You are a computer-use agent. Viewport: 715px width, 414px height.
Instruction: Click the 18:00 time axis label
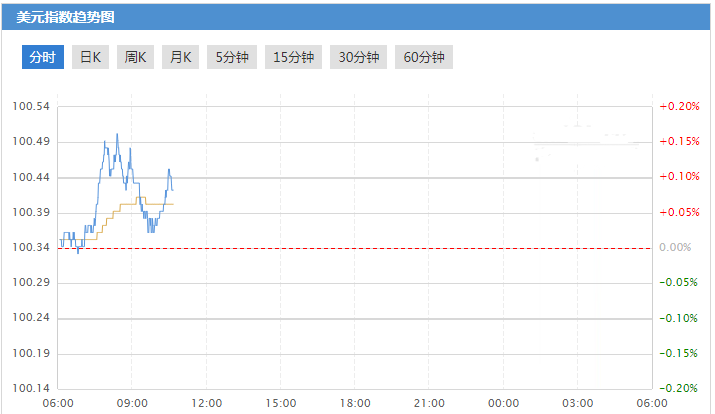[355, 402]
